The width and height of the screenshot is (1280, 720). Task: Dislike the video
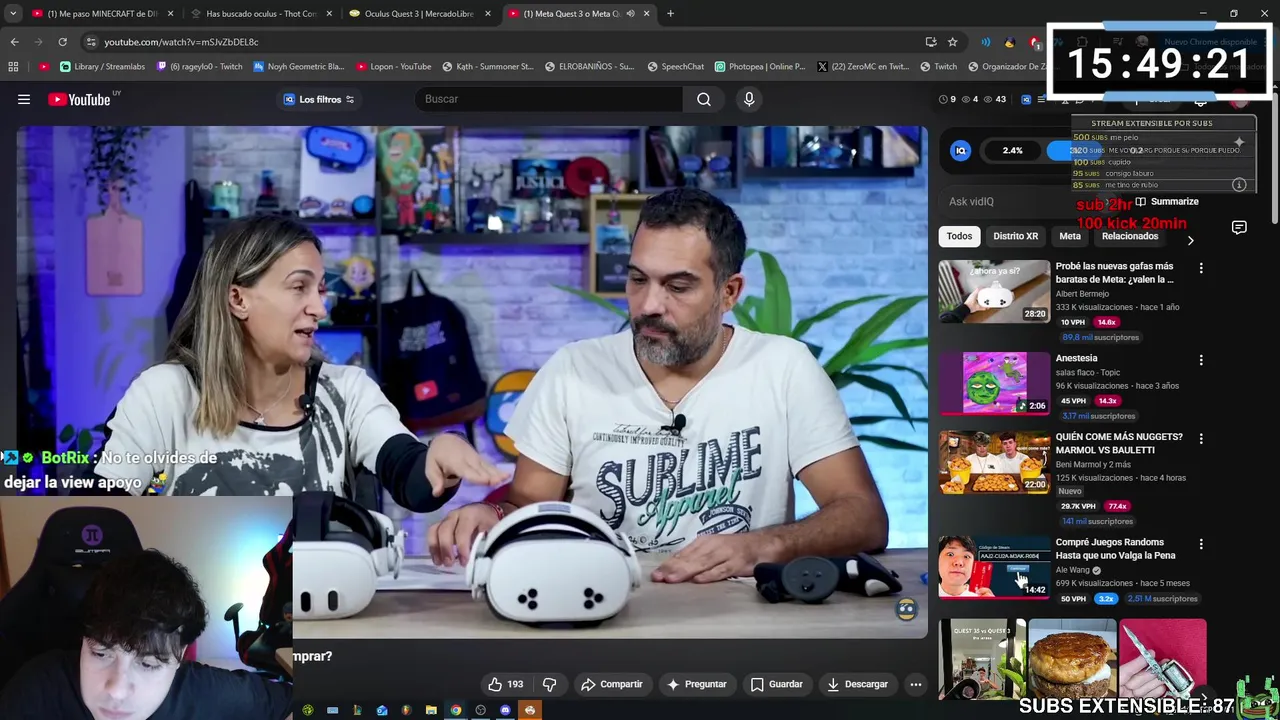(549, 684)
